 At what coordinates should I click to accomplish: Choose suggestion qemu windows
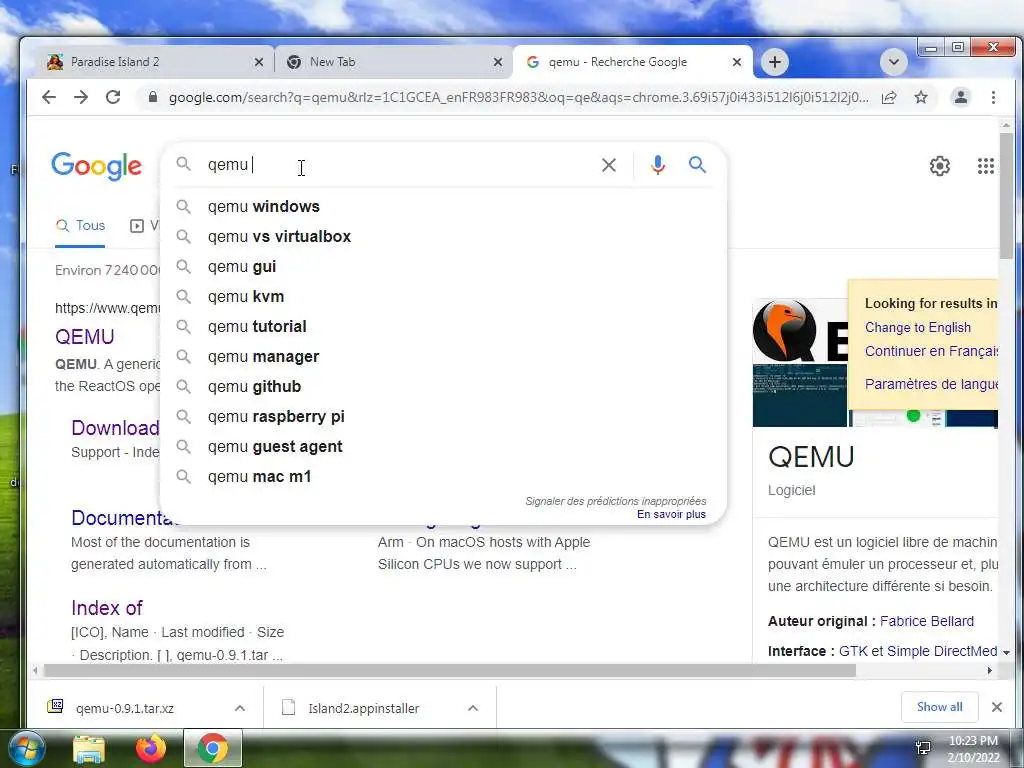click(443, 206)
